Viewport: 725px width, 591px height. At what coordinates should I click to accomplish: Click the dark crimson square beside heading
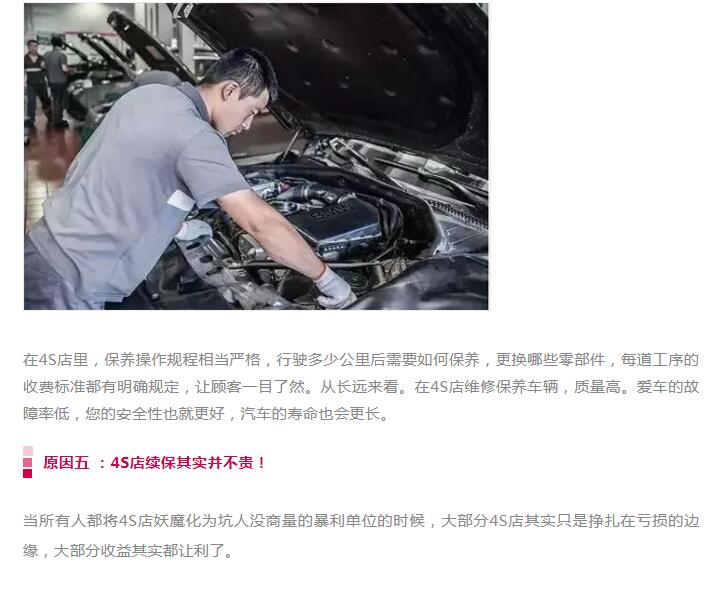(28, 474)
